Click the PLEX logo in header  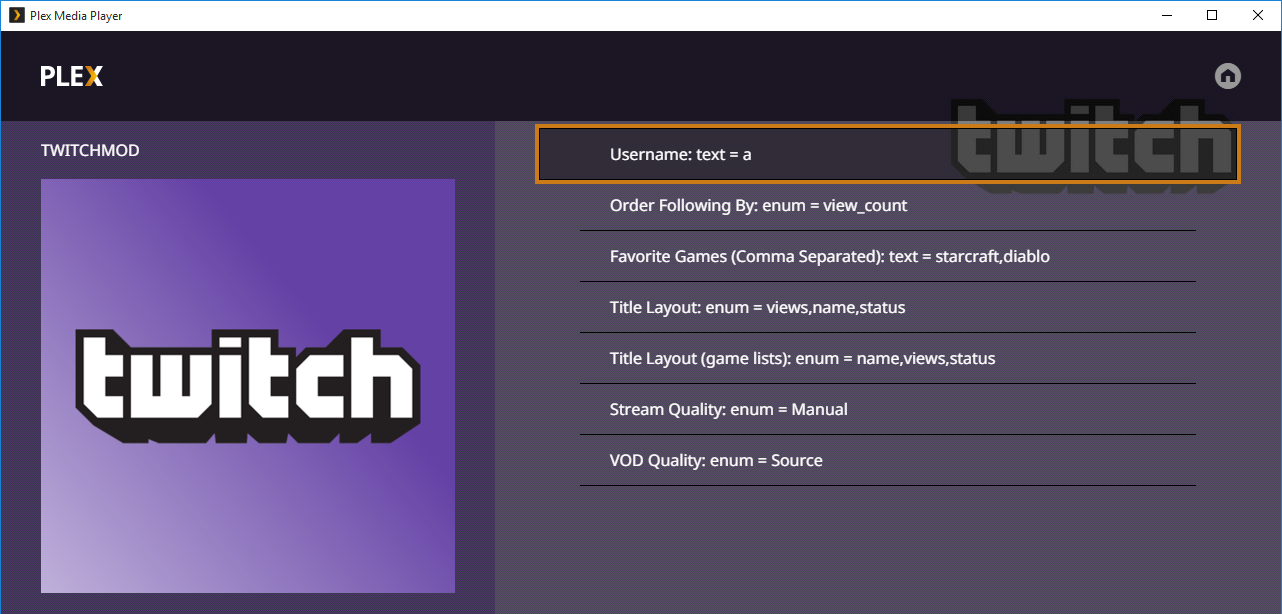click(72, 76)
